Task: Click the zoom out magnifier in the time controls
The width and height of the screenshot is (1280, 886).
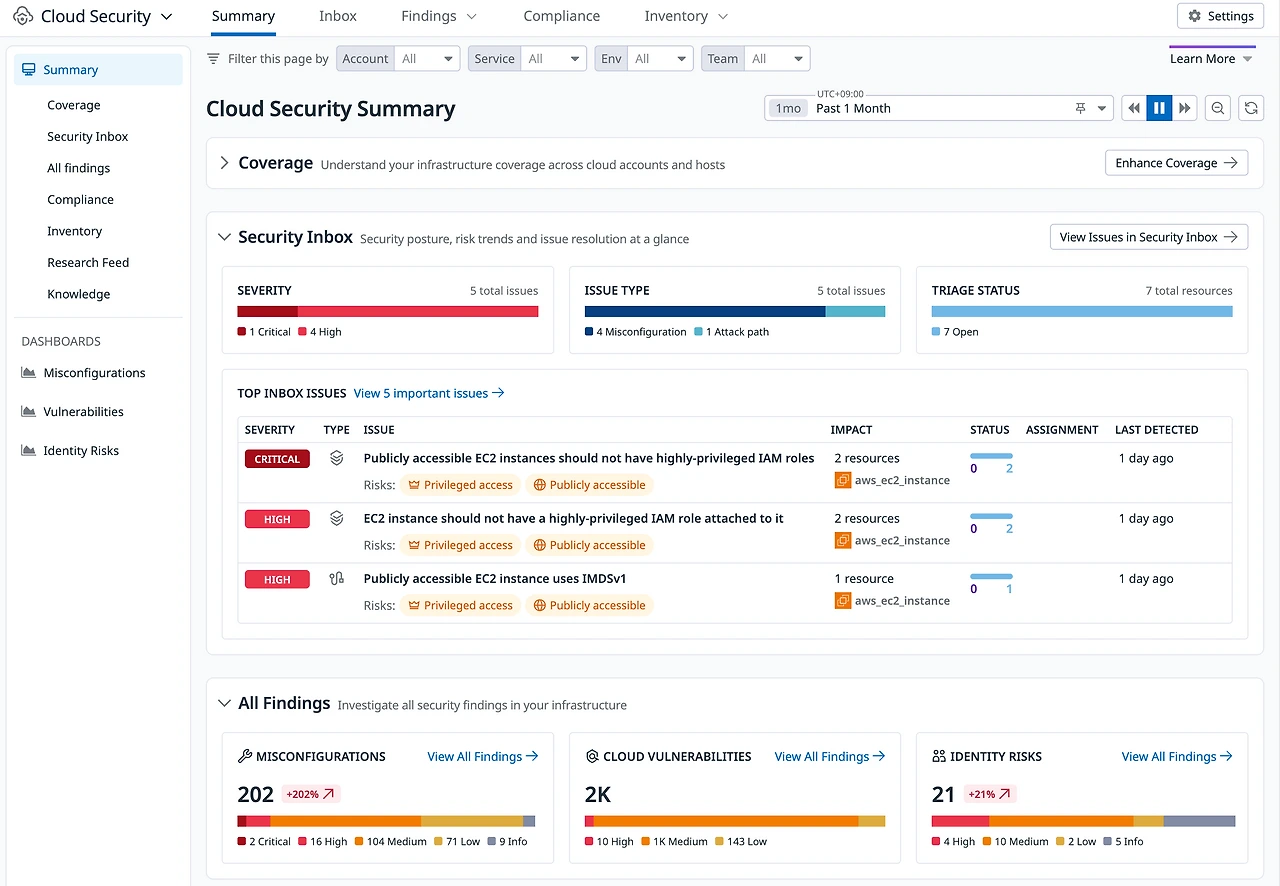Action: (x=1217, y=107)
